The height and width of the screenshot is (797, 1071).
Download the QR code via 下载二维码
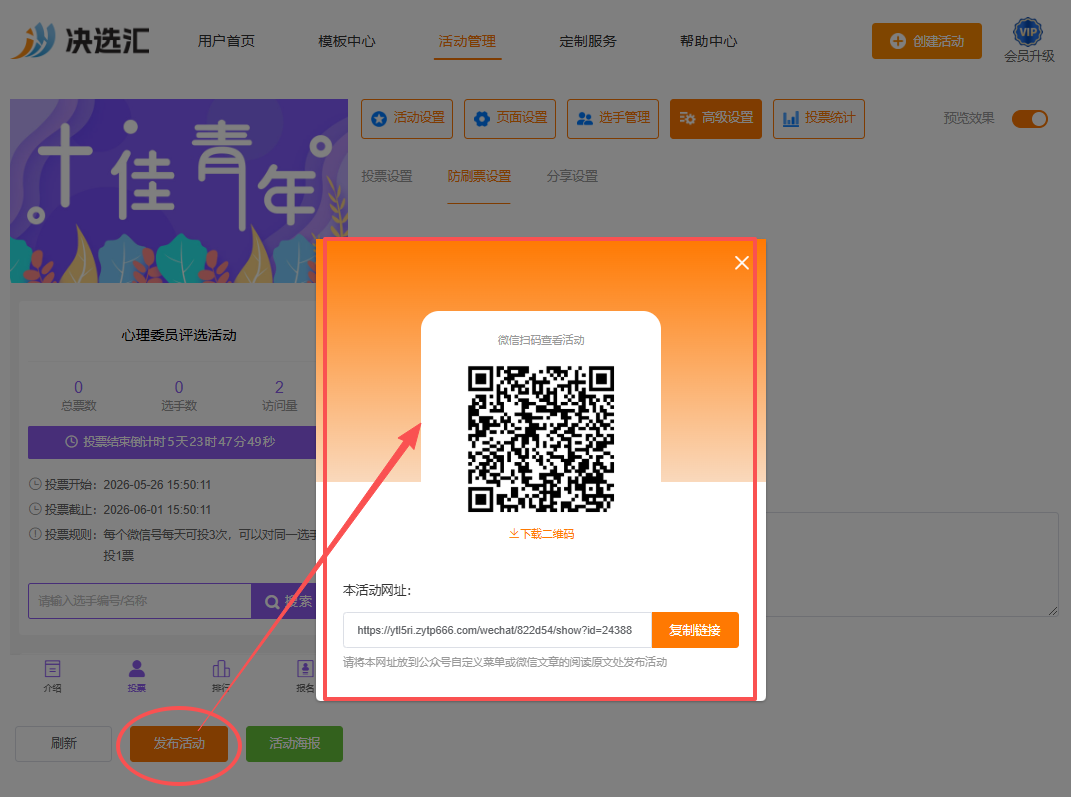[x=541, y=534]
